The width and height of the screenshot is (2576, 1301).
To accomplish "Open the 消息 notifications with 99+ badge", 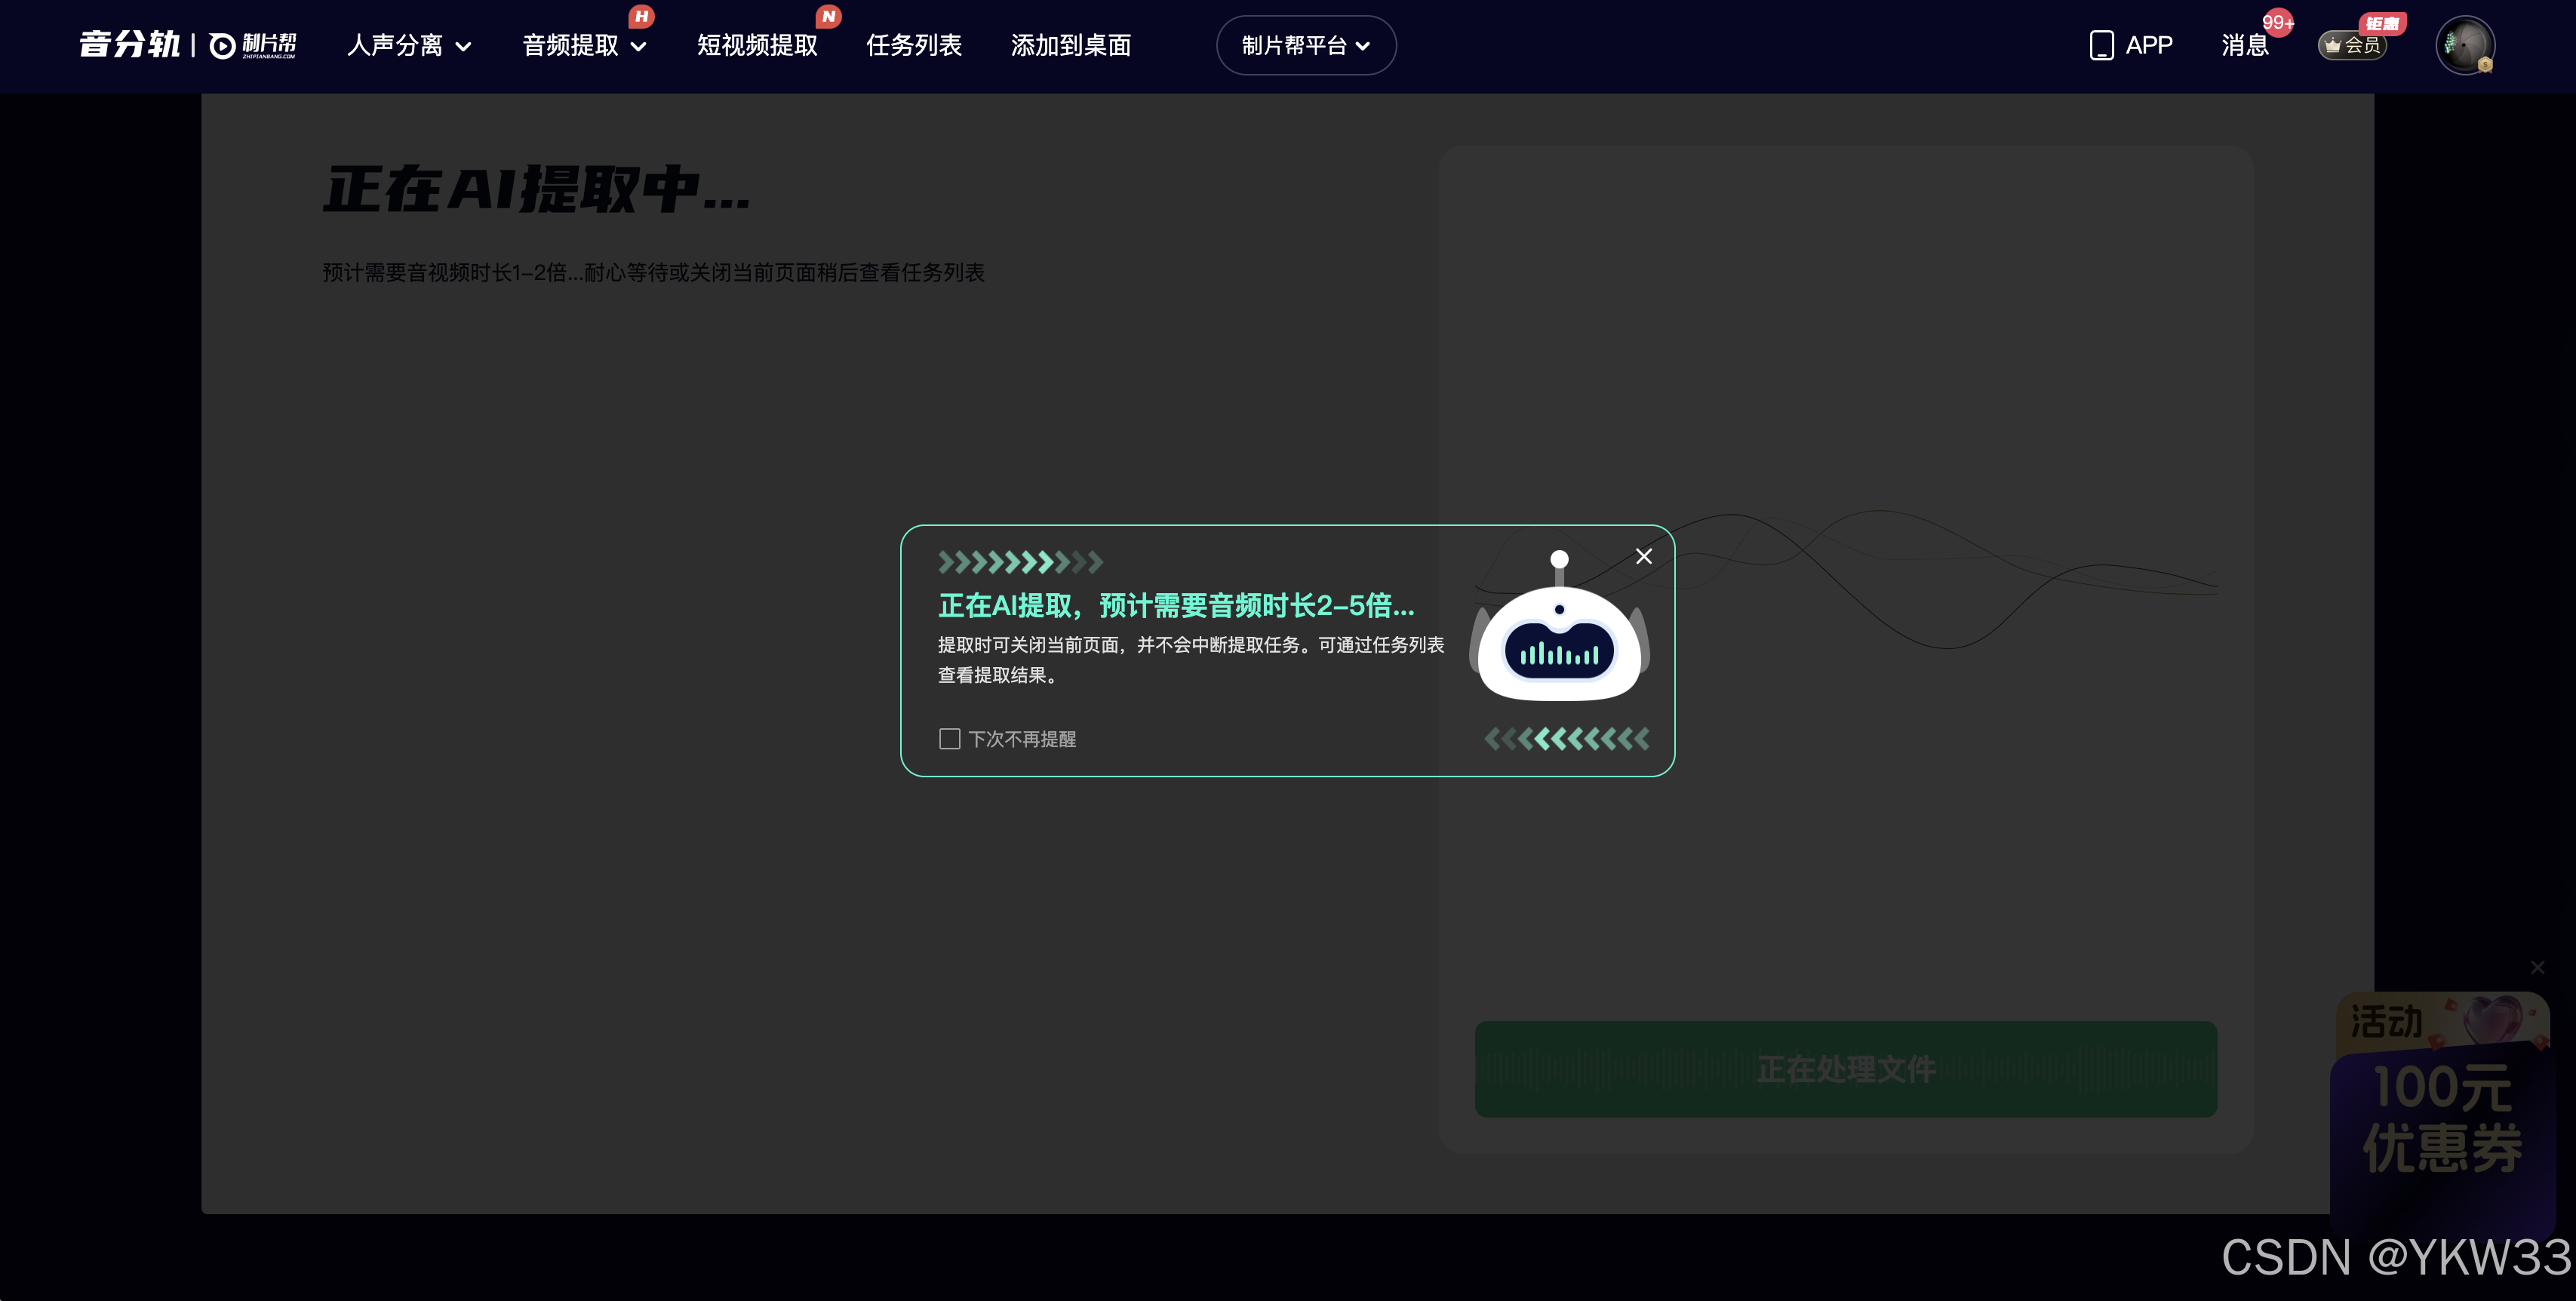I will pos(2245,45).
